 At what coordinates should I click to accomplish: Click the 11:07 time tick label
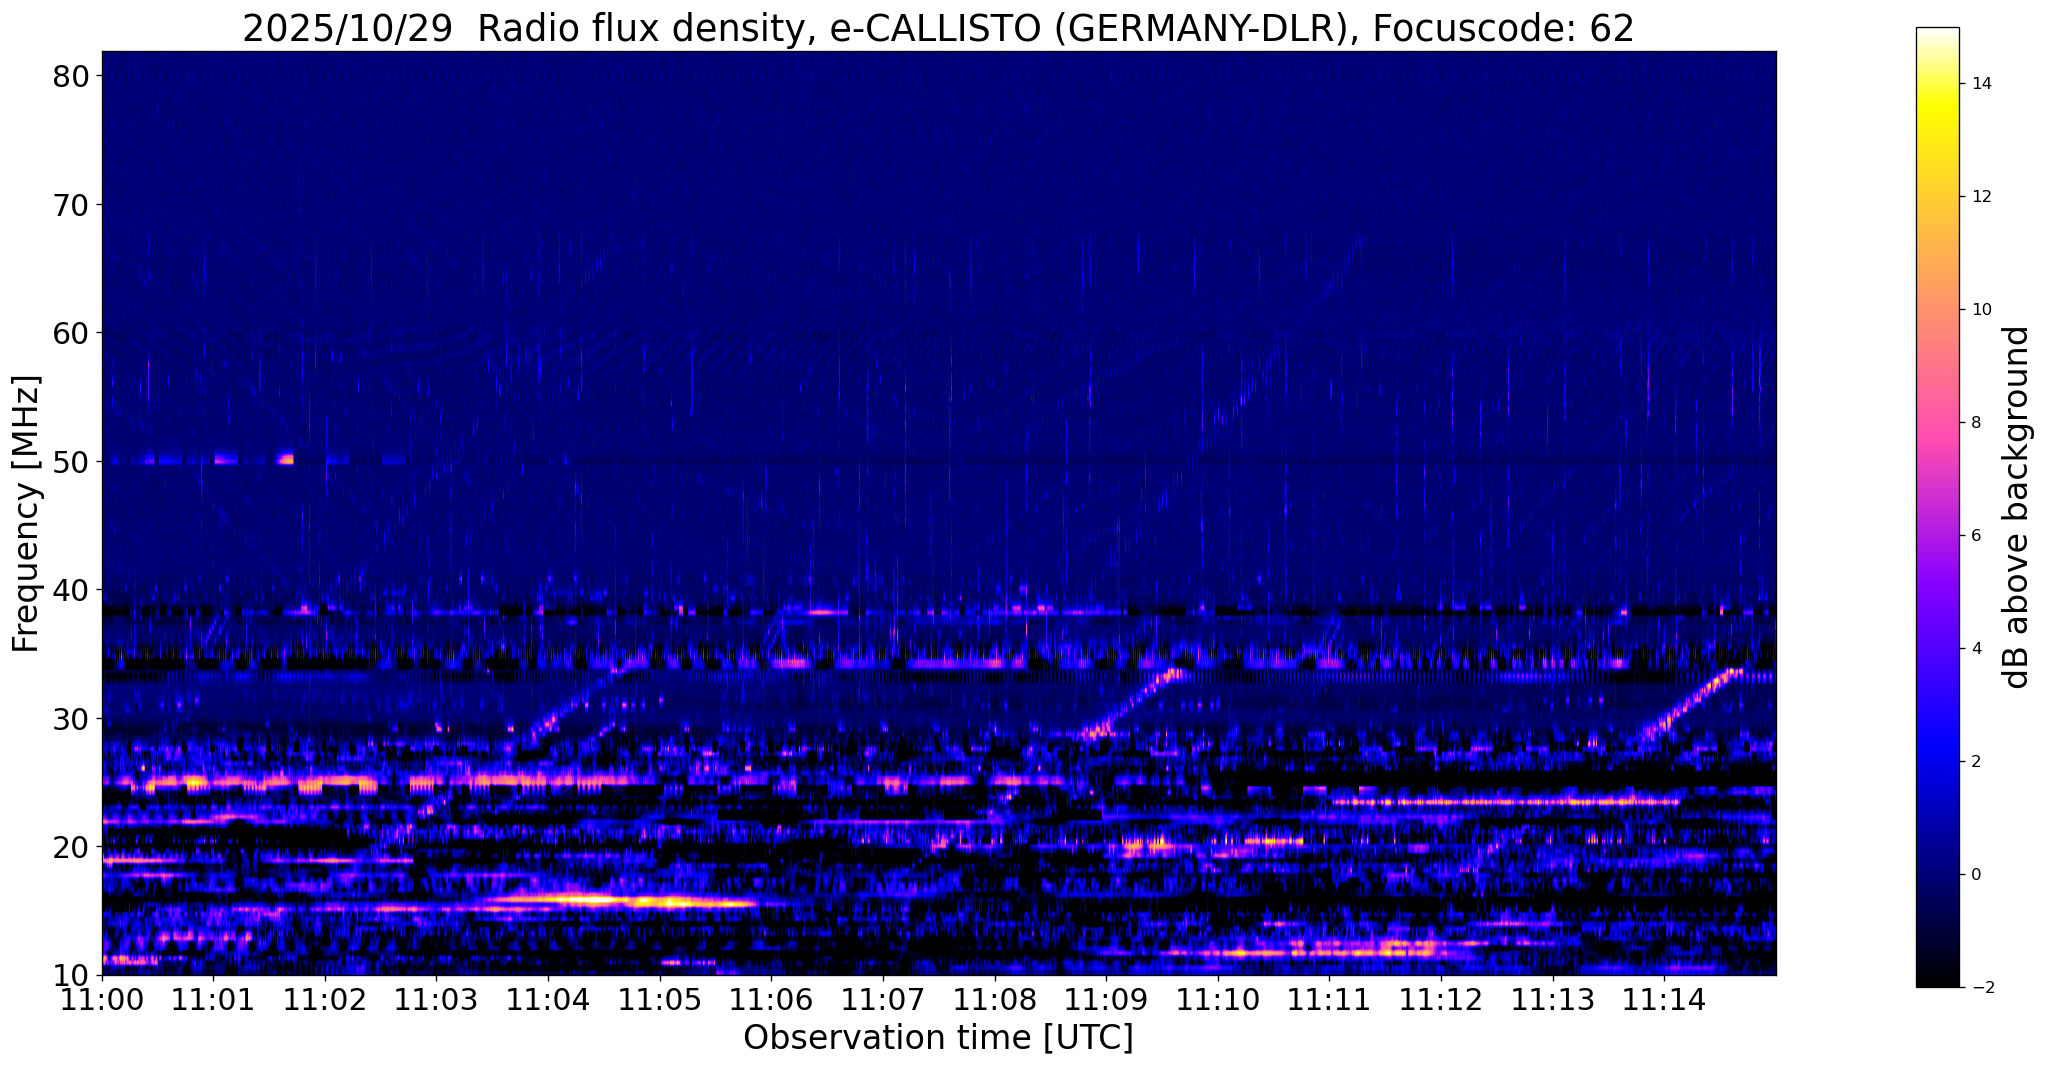coord(883,998)
